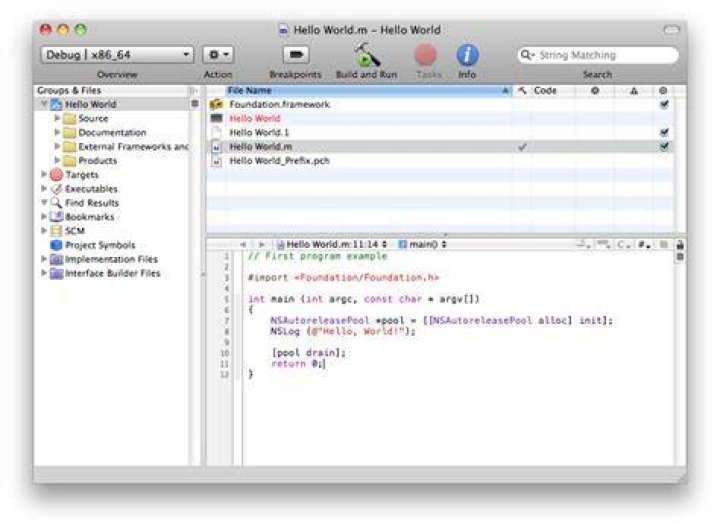Toggle target checkbox for Foundation.framework
The image size is (720, 529).
664,104
